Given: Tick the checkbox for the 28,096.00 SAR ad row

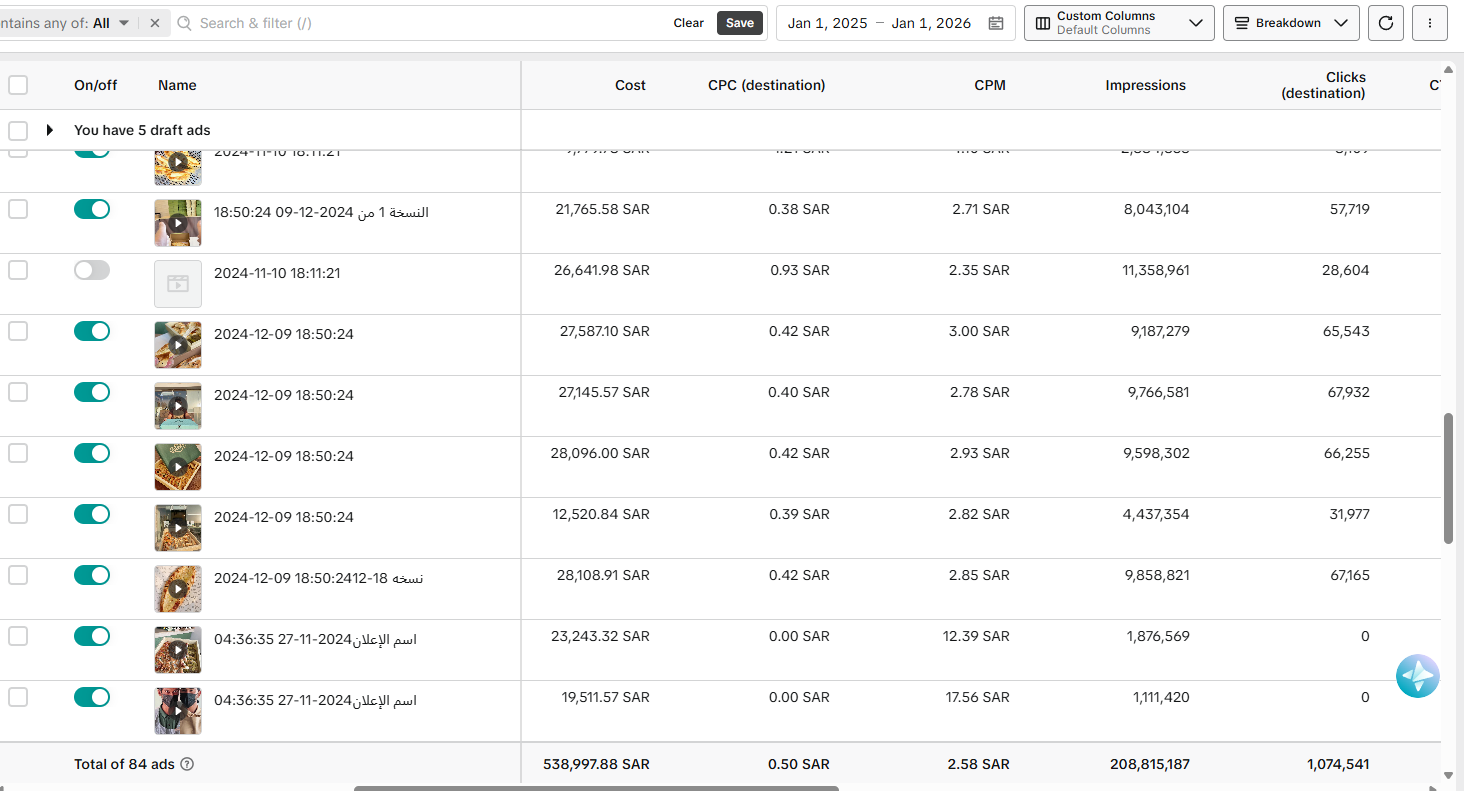Looking at the screenshot, I should [18, 453].
